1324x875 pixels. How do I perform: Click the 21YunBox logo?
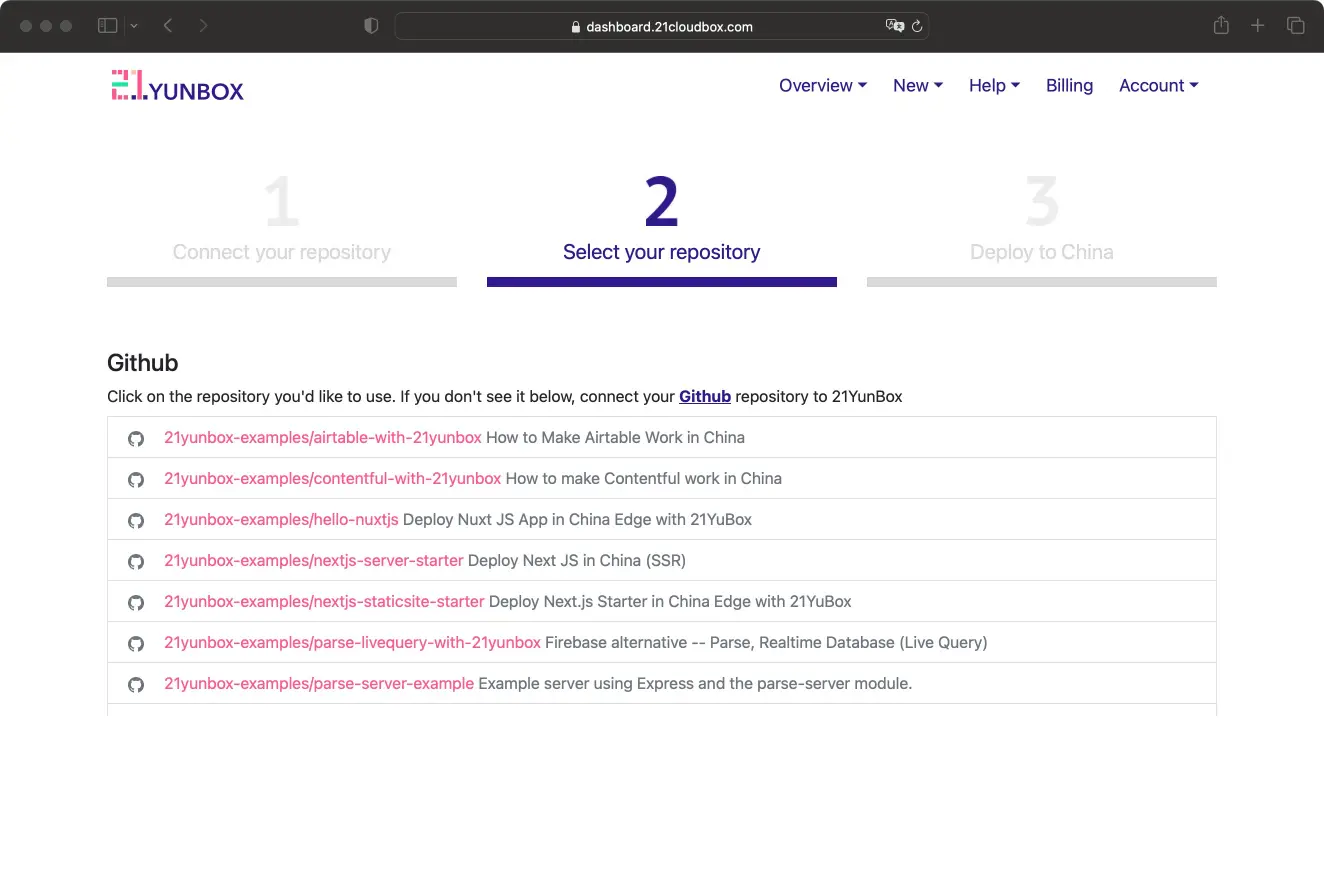pos(177,87)
